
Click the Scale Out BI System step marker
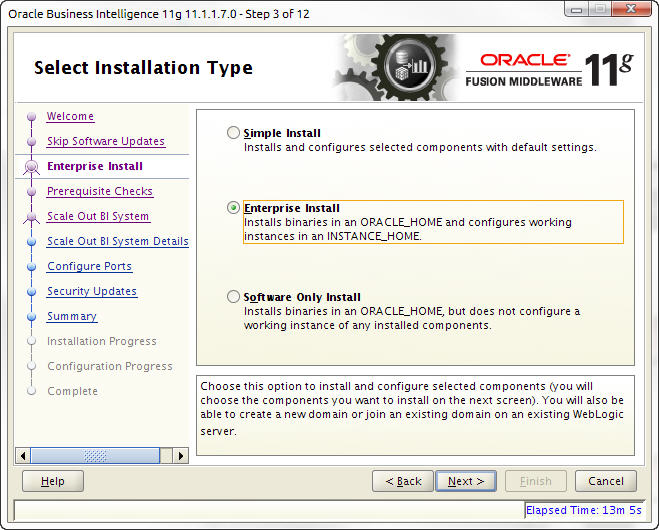click(x=32, y=217)
